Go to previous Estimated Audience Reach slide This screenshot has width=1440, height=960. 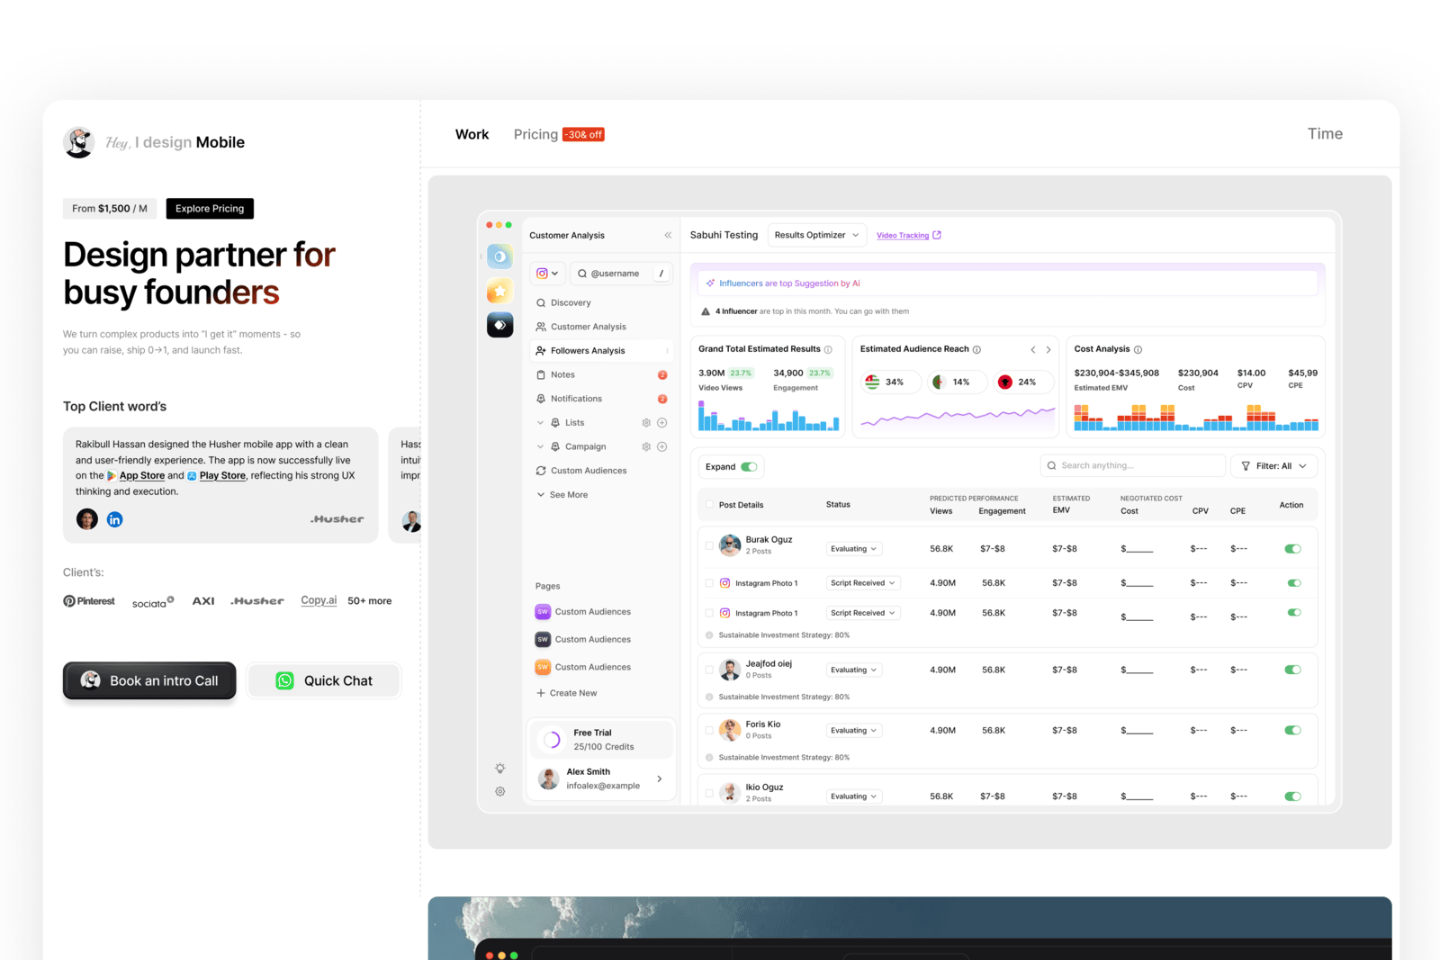tap(1033, 349)
